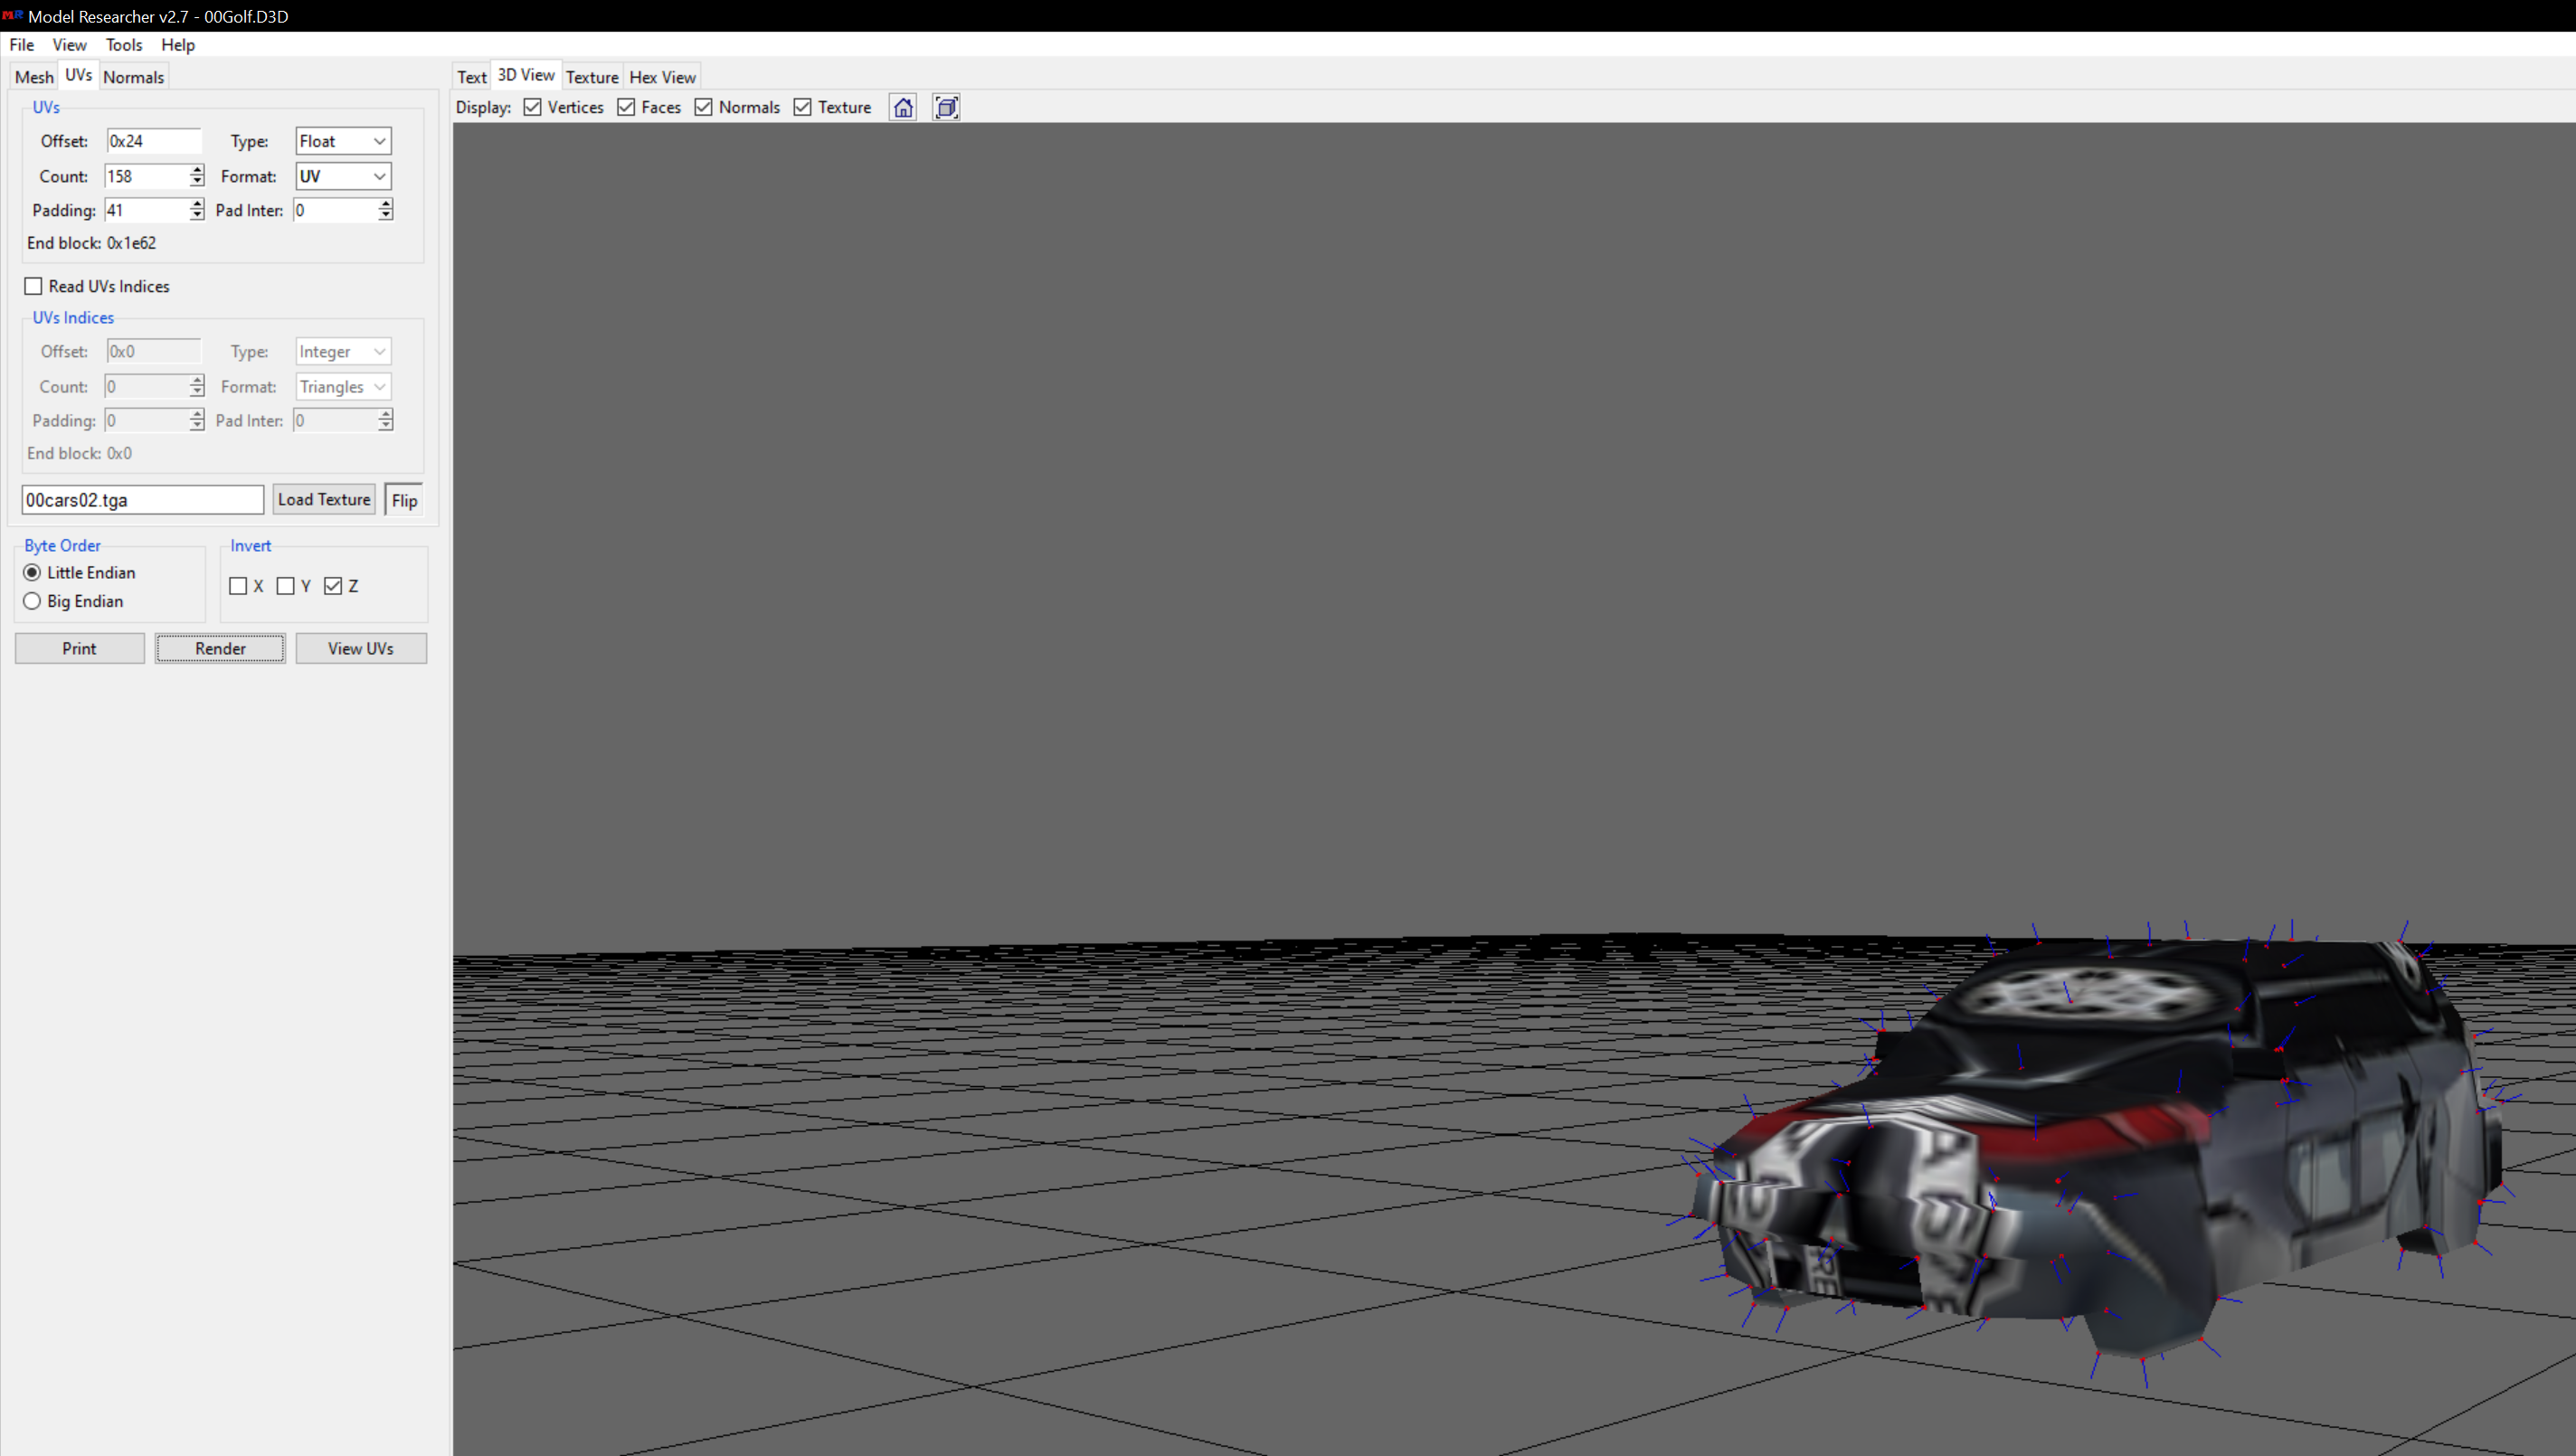Click the UVs Padding field showing 41

tap(146, 210)
